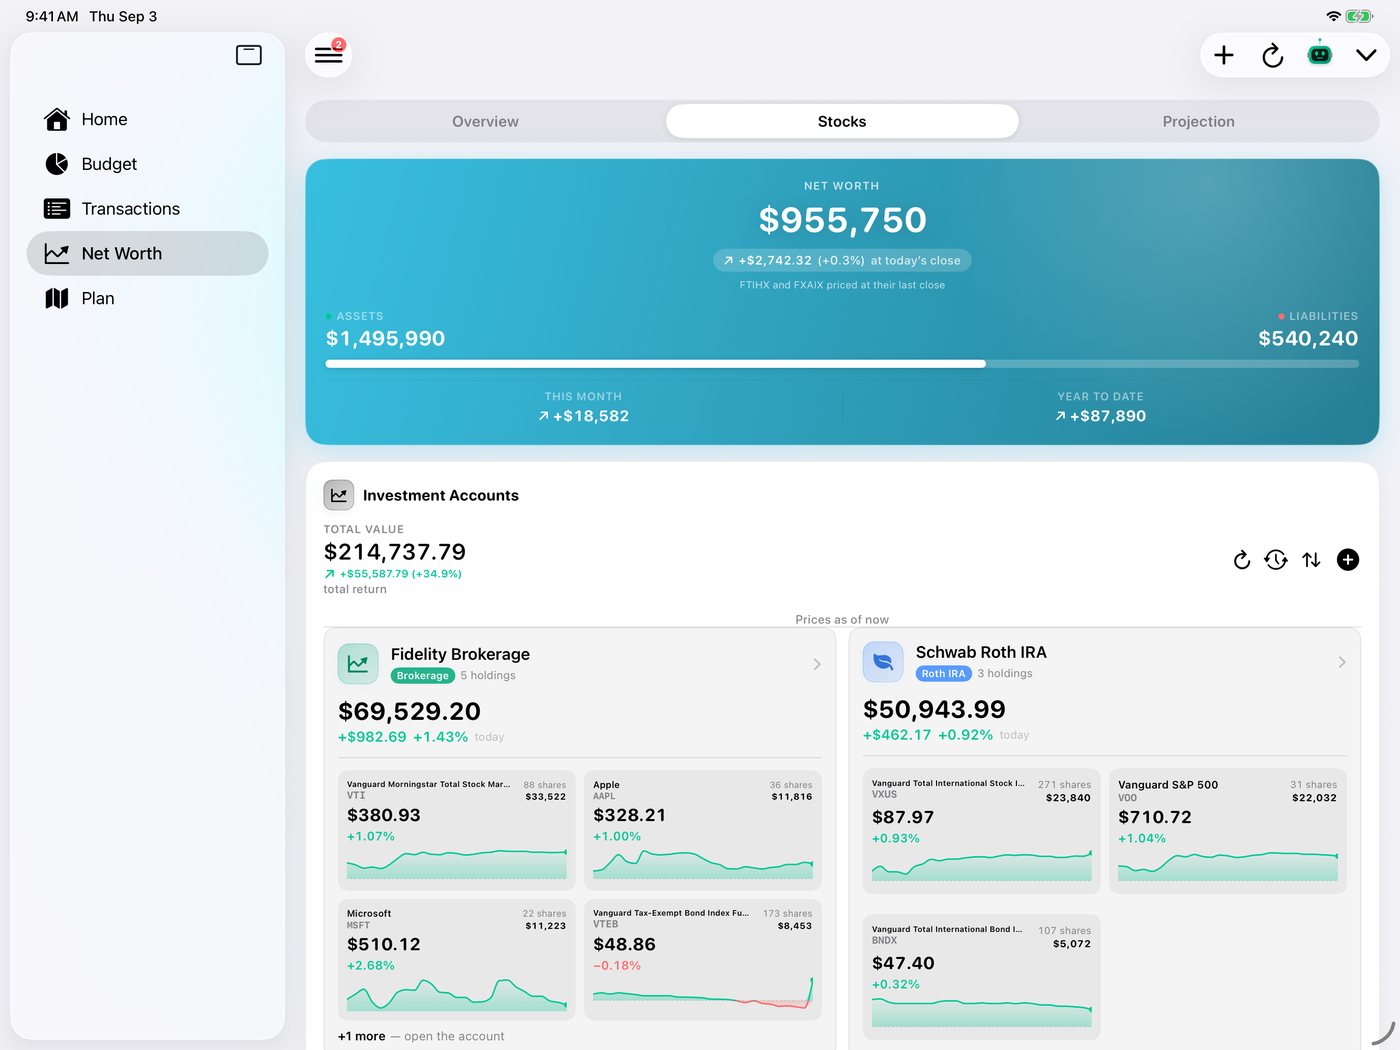This screenshot has height=1050, width=1400.
Task: Click This Month +$18,582 value
Action: 584,416
